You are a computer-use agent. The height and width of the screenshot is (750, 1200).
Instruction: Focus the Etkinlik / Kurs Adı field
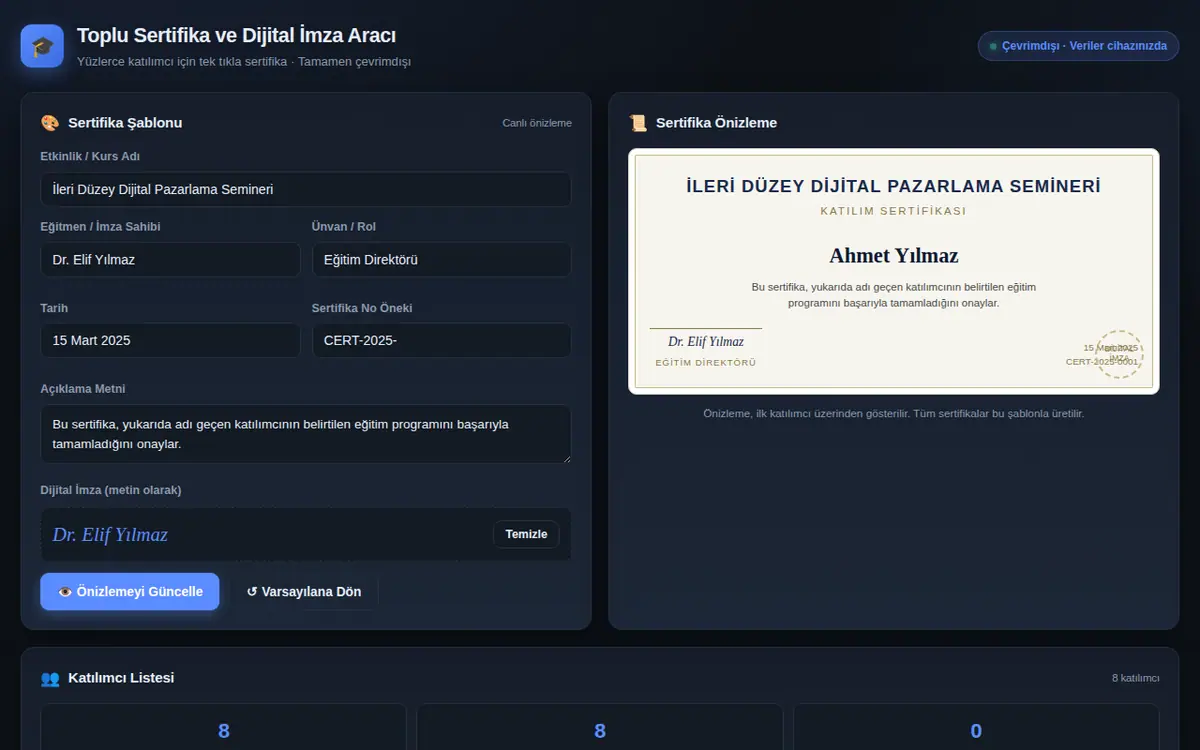(306, 189)
